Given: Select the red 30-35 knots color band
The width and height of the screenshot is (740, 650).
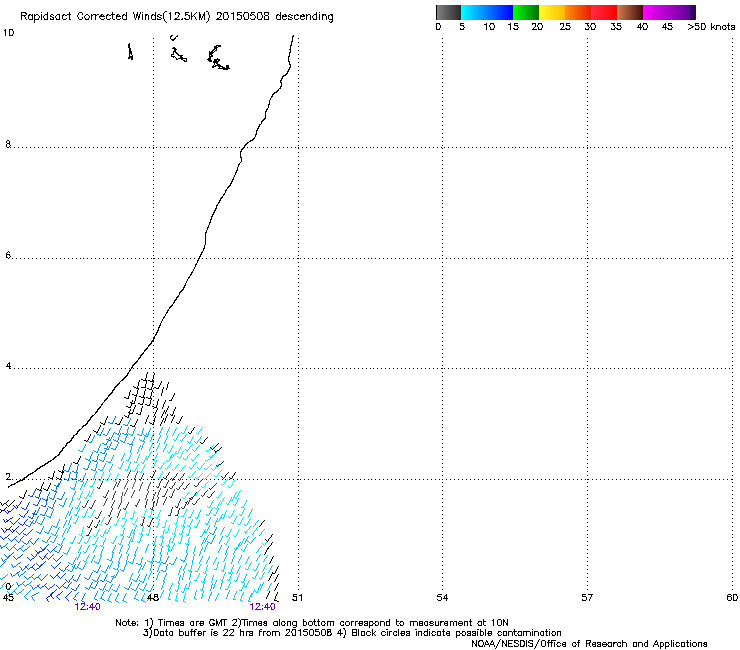Looking at the screenshot, I should click(604, 12).
